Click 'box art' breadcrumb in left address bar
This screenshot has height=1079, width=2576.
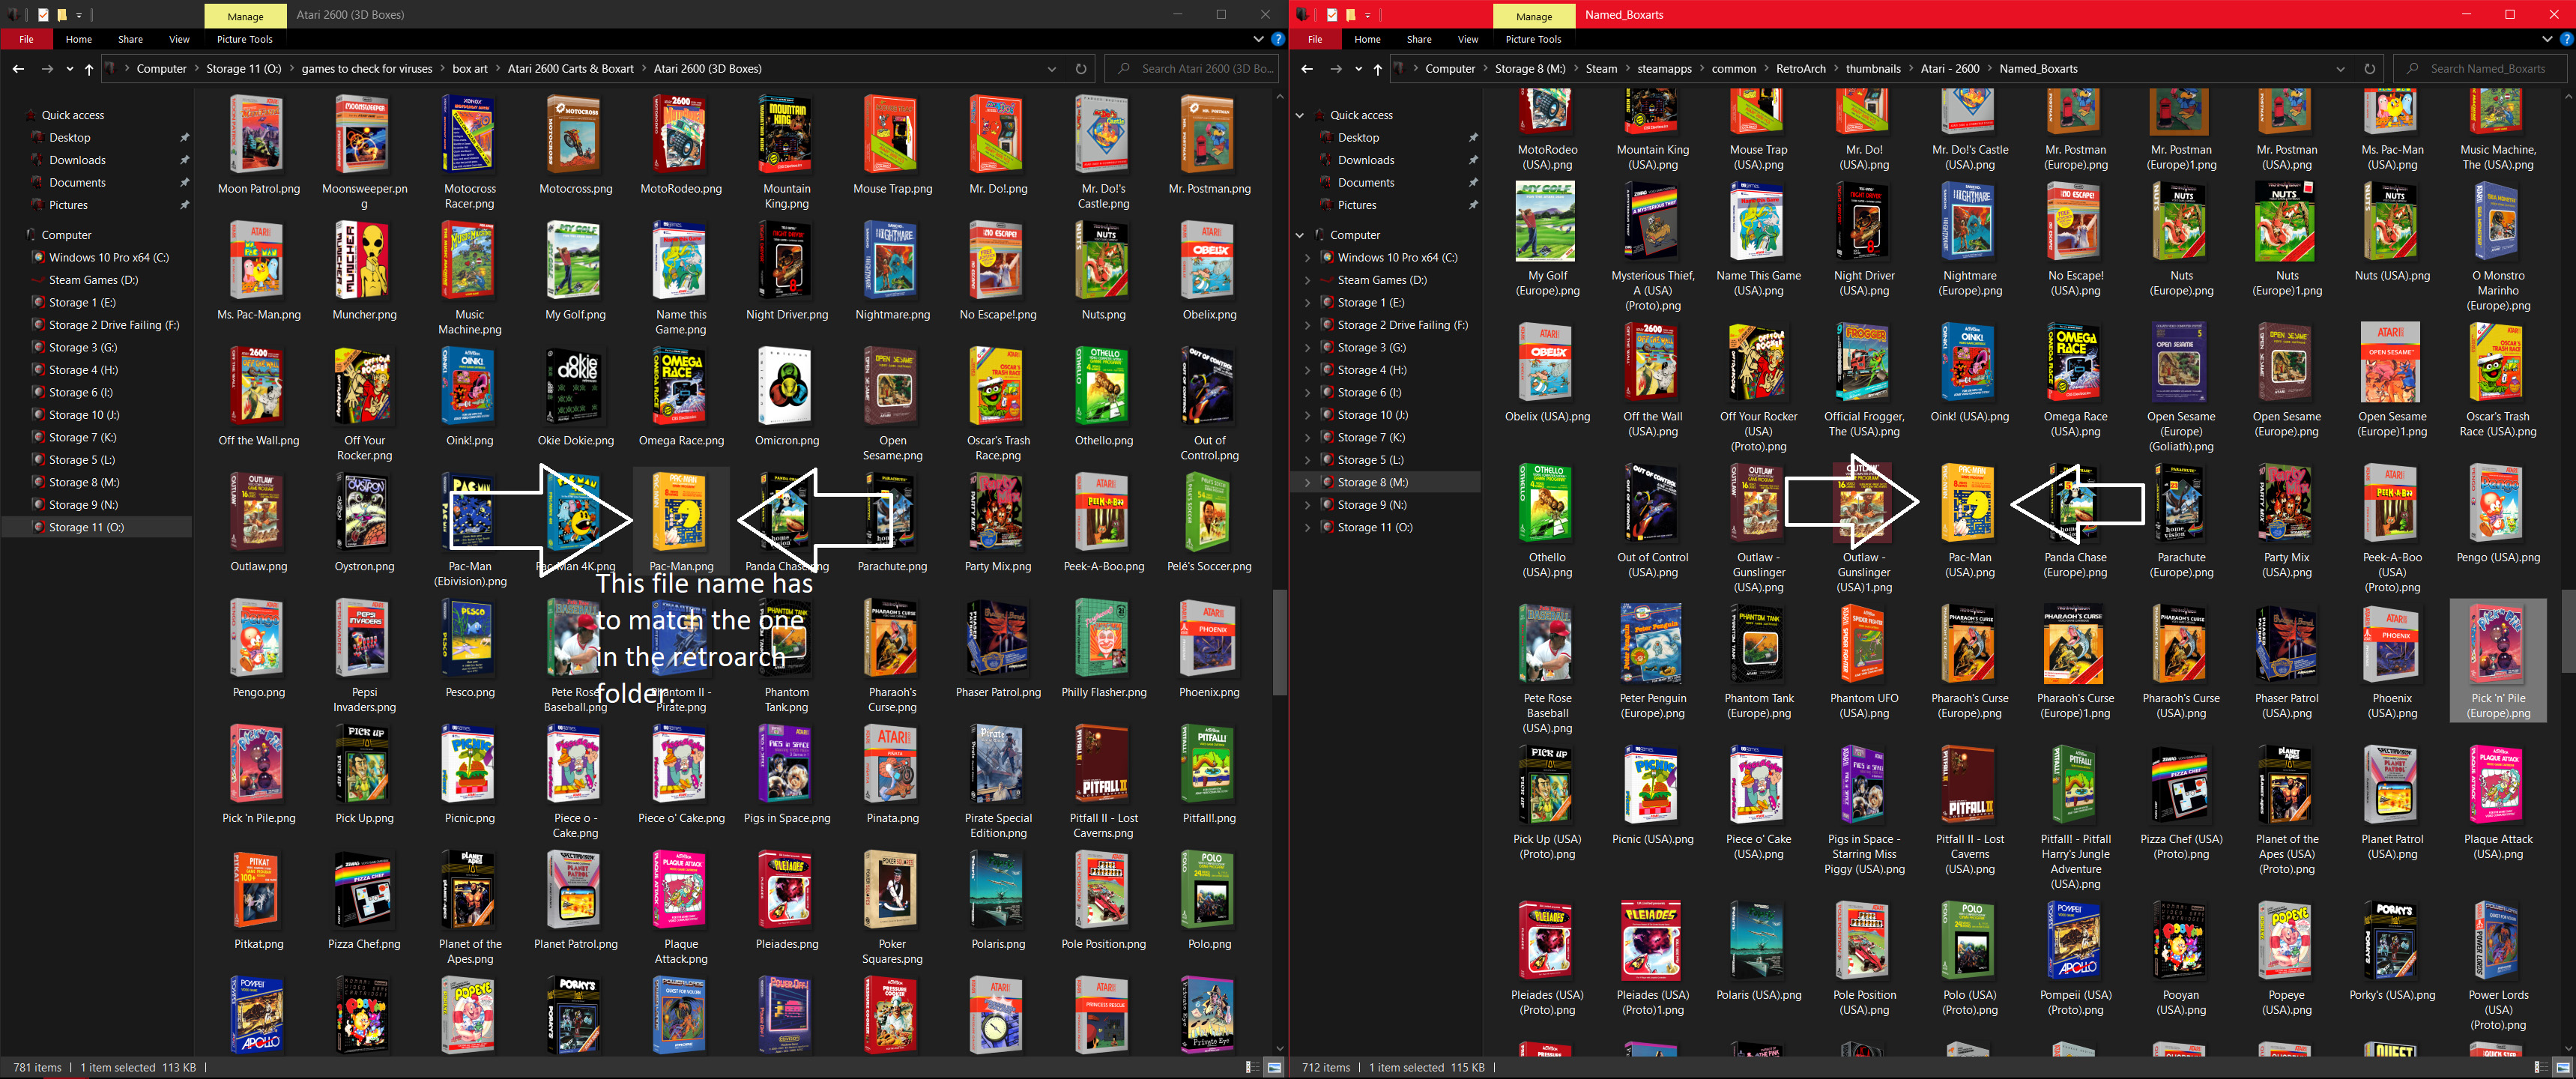[469, 69]
